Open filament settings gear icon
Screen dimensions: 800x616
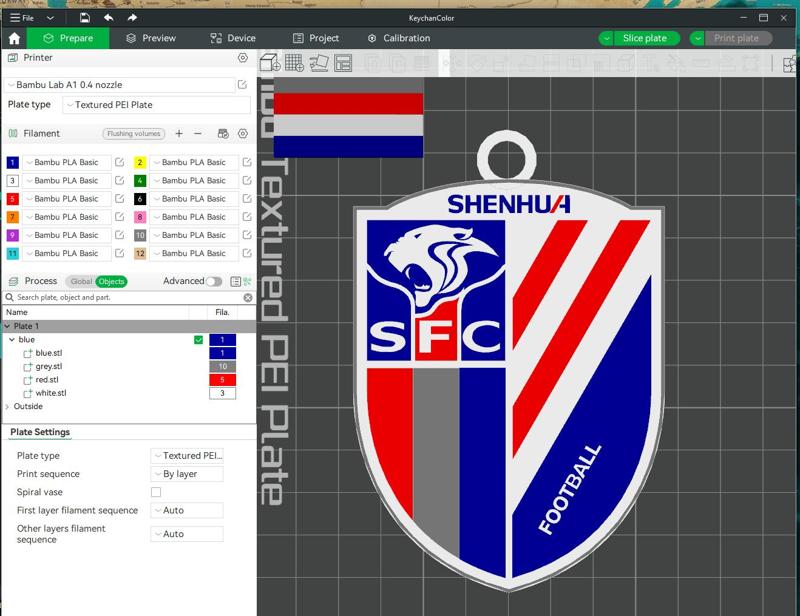click(x=243, y=134)
